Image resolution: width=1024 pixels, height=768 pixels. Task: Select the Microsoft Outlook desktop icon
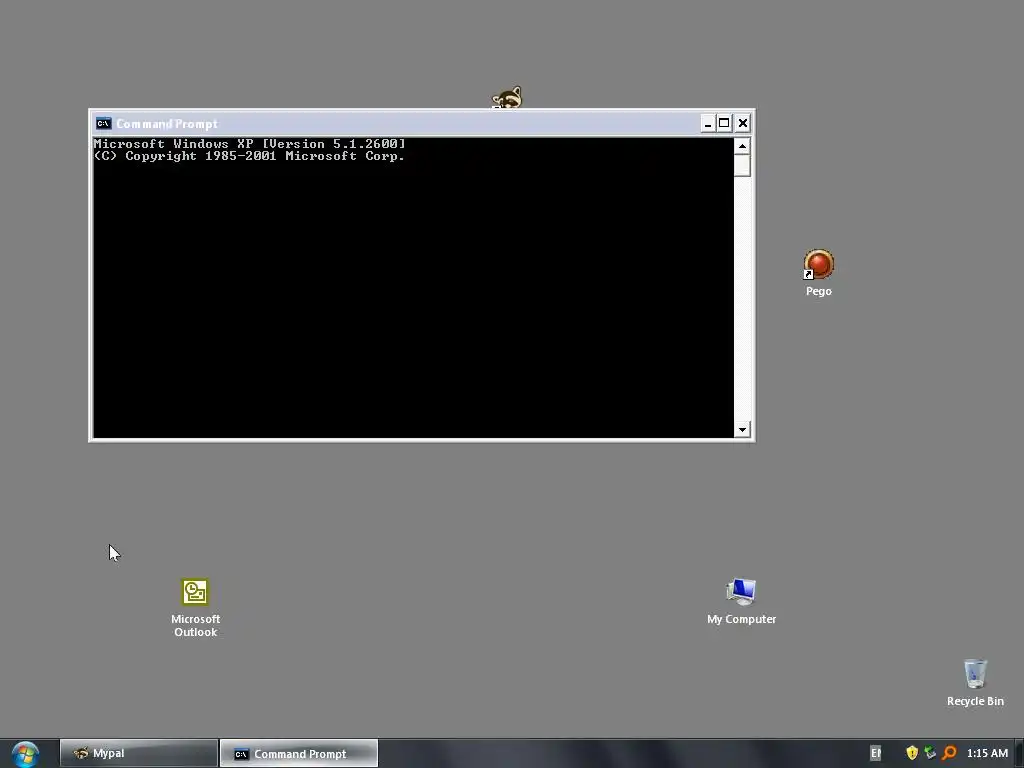[x=195, y=608]
